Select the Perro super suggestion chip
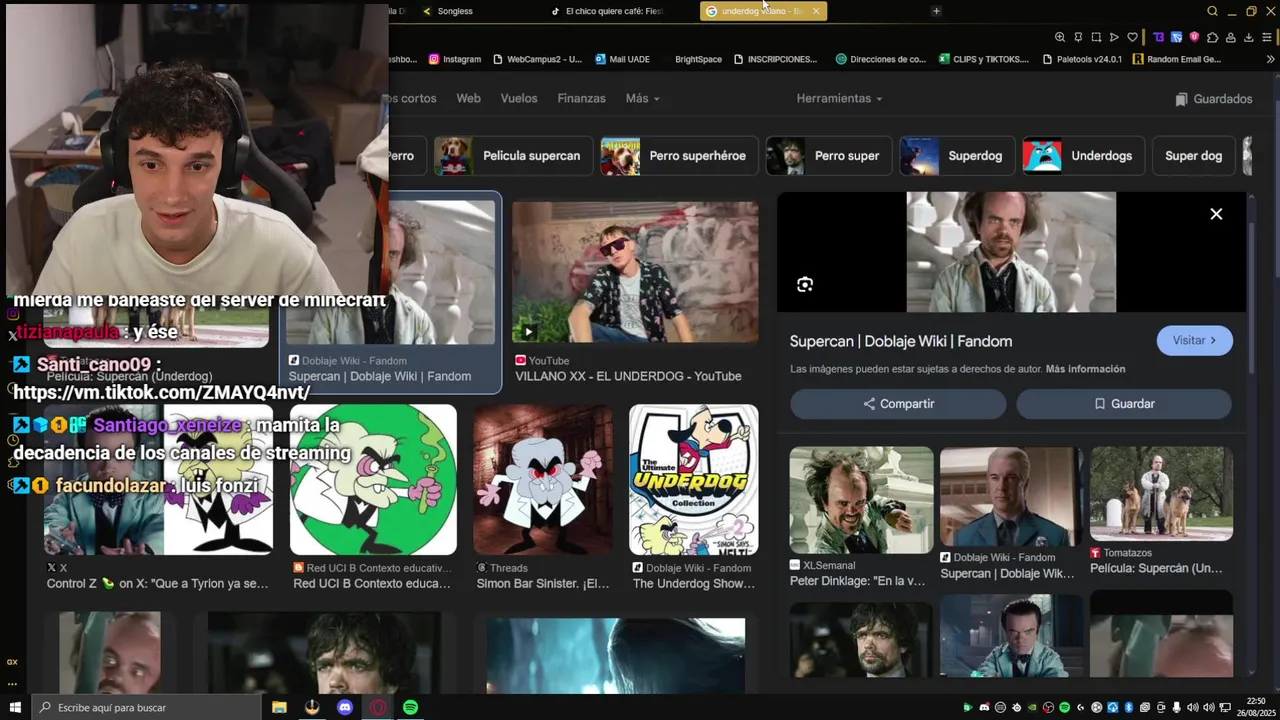This screenshot has width=1280, height=720. [827, 156]
